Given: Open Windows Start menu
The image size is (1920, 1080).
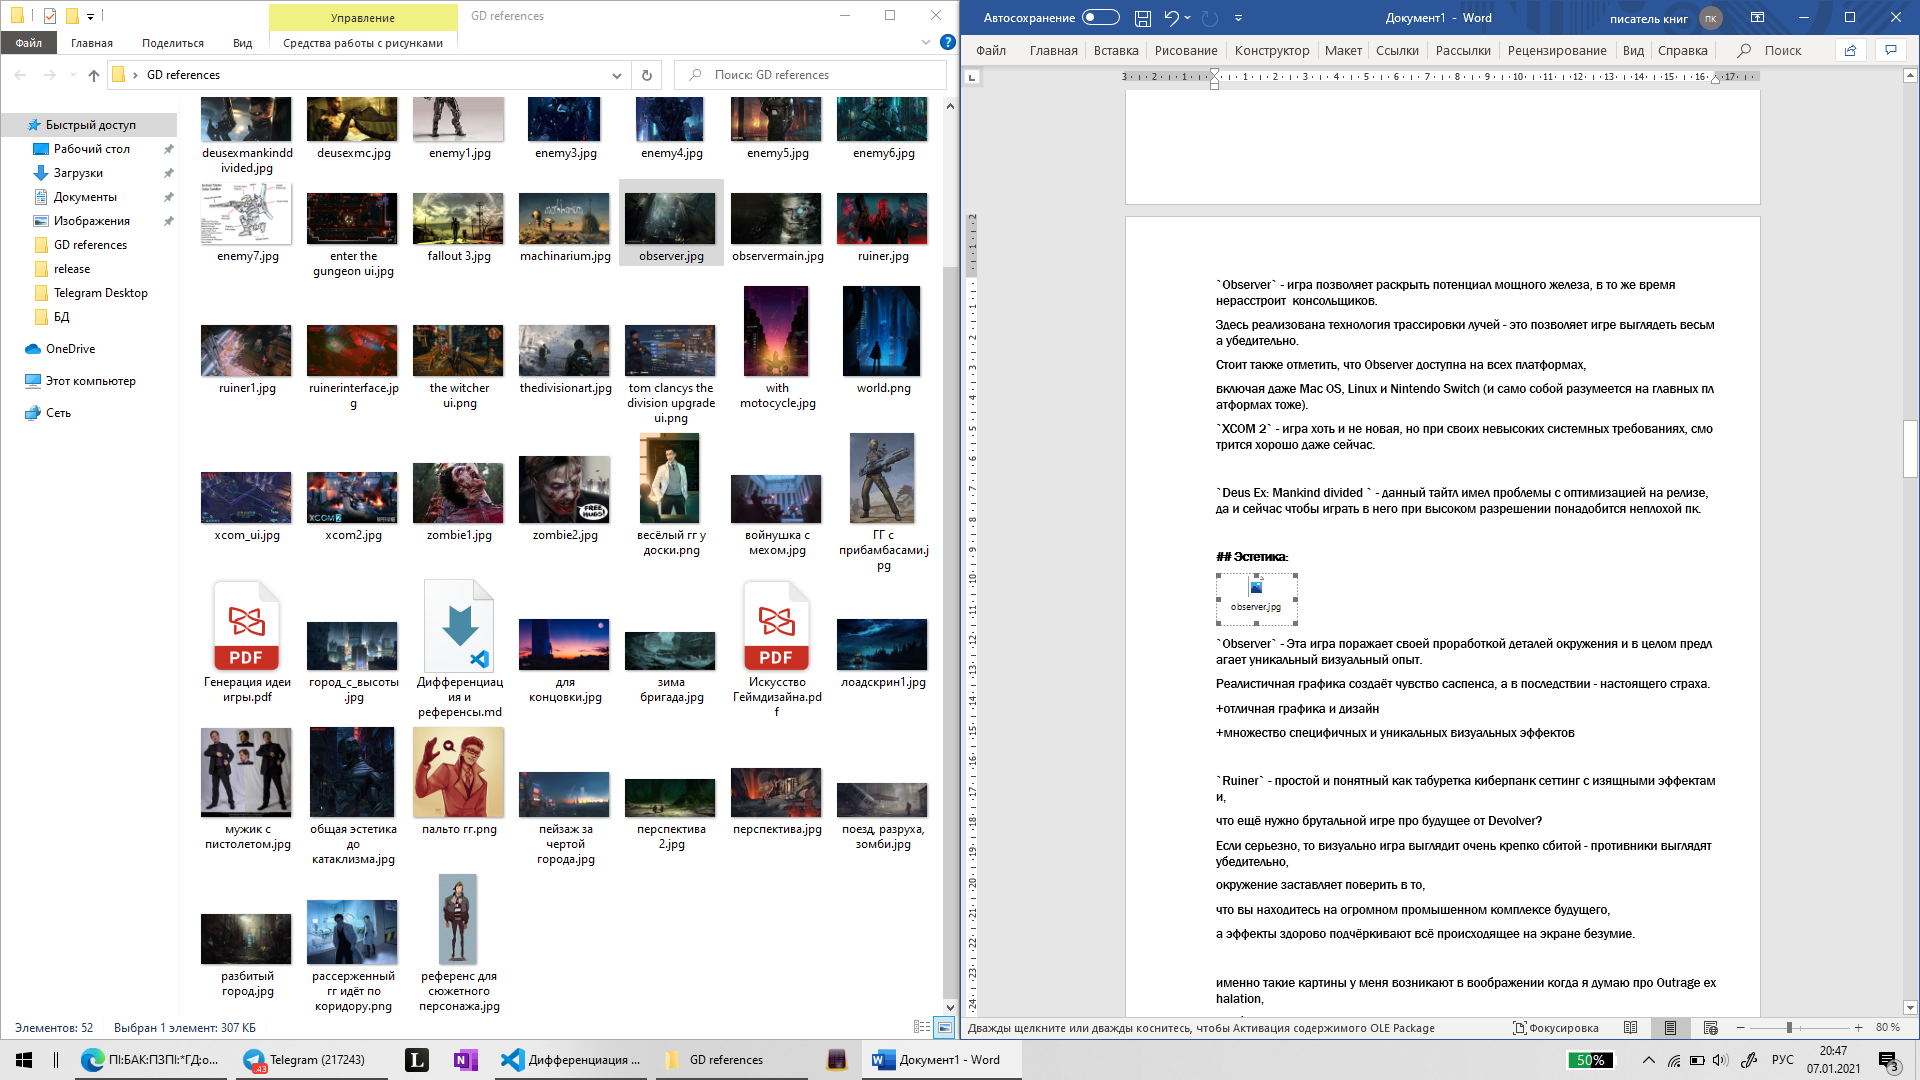Looking at the screenshot, I should coord(24,1060).
